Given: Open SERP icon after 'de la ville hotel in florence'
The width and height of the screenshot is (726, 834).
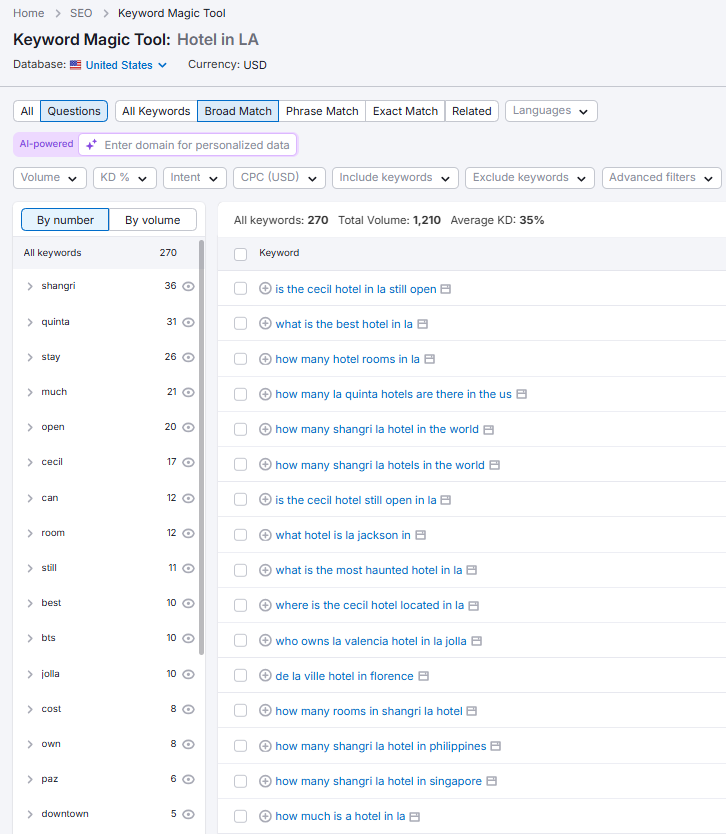Looking at the screenshot, I should (423, 676).
